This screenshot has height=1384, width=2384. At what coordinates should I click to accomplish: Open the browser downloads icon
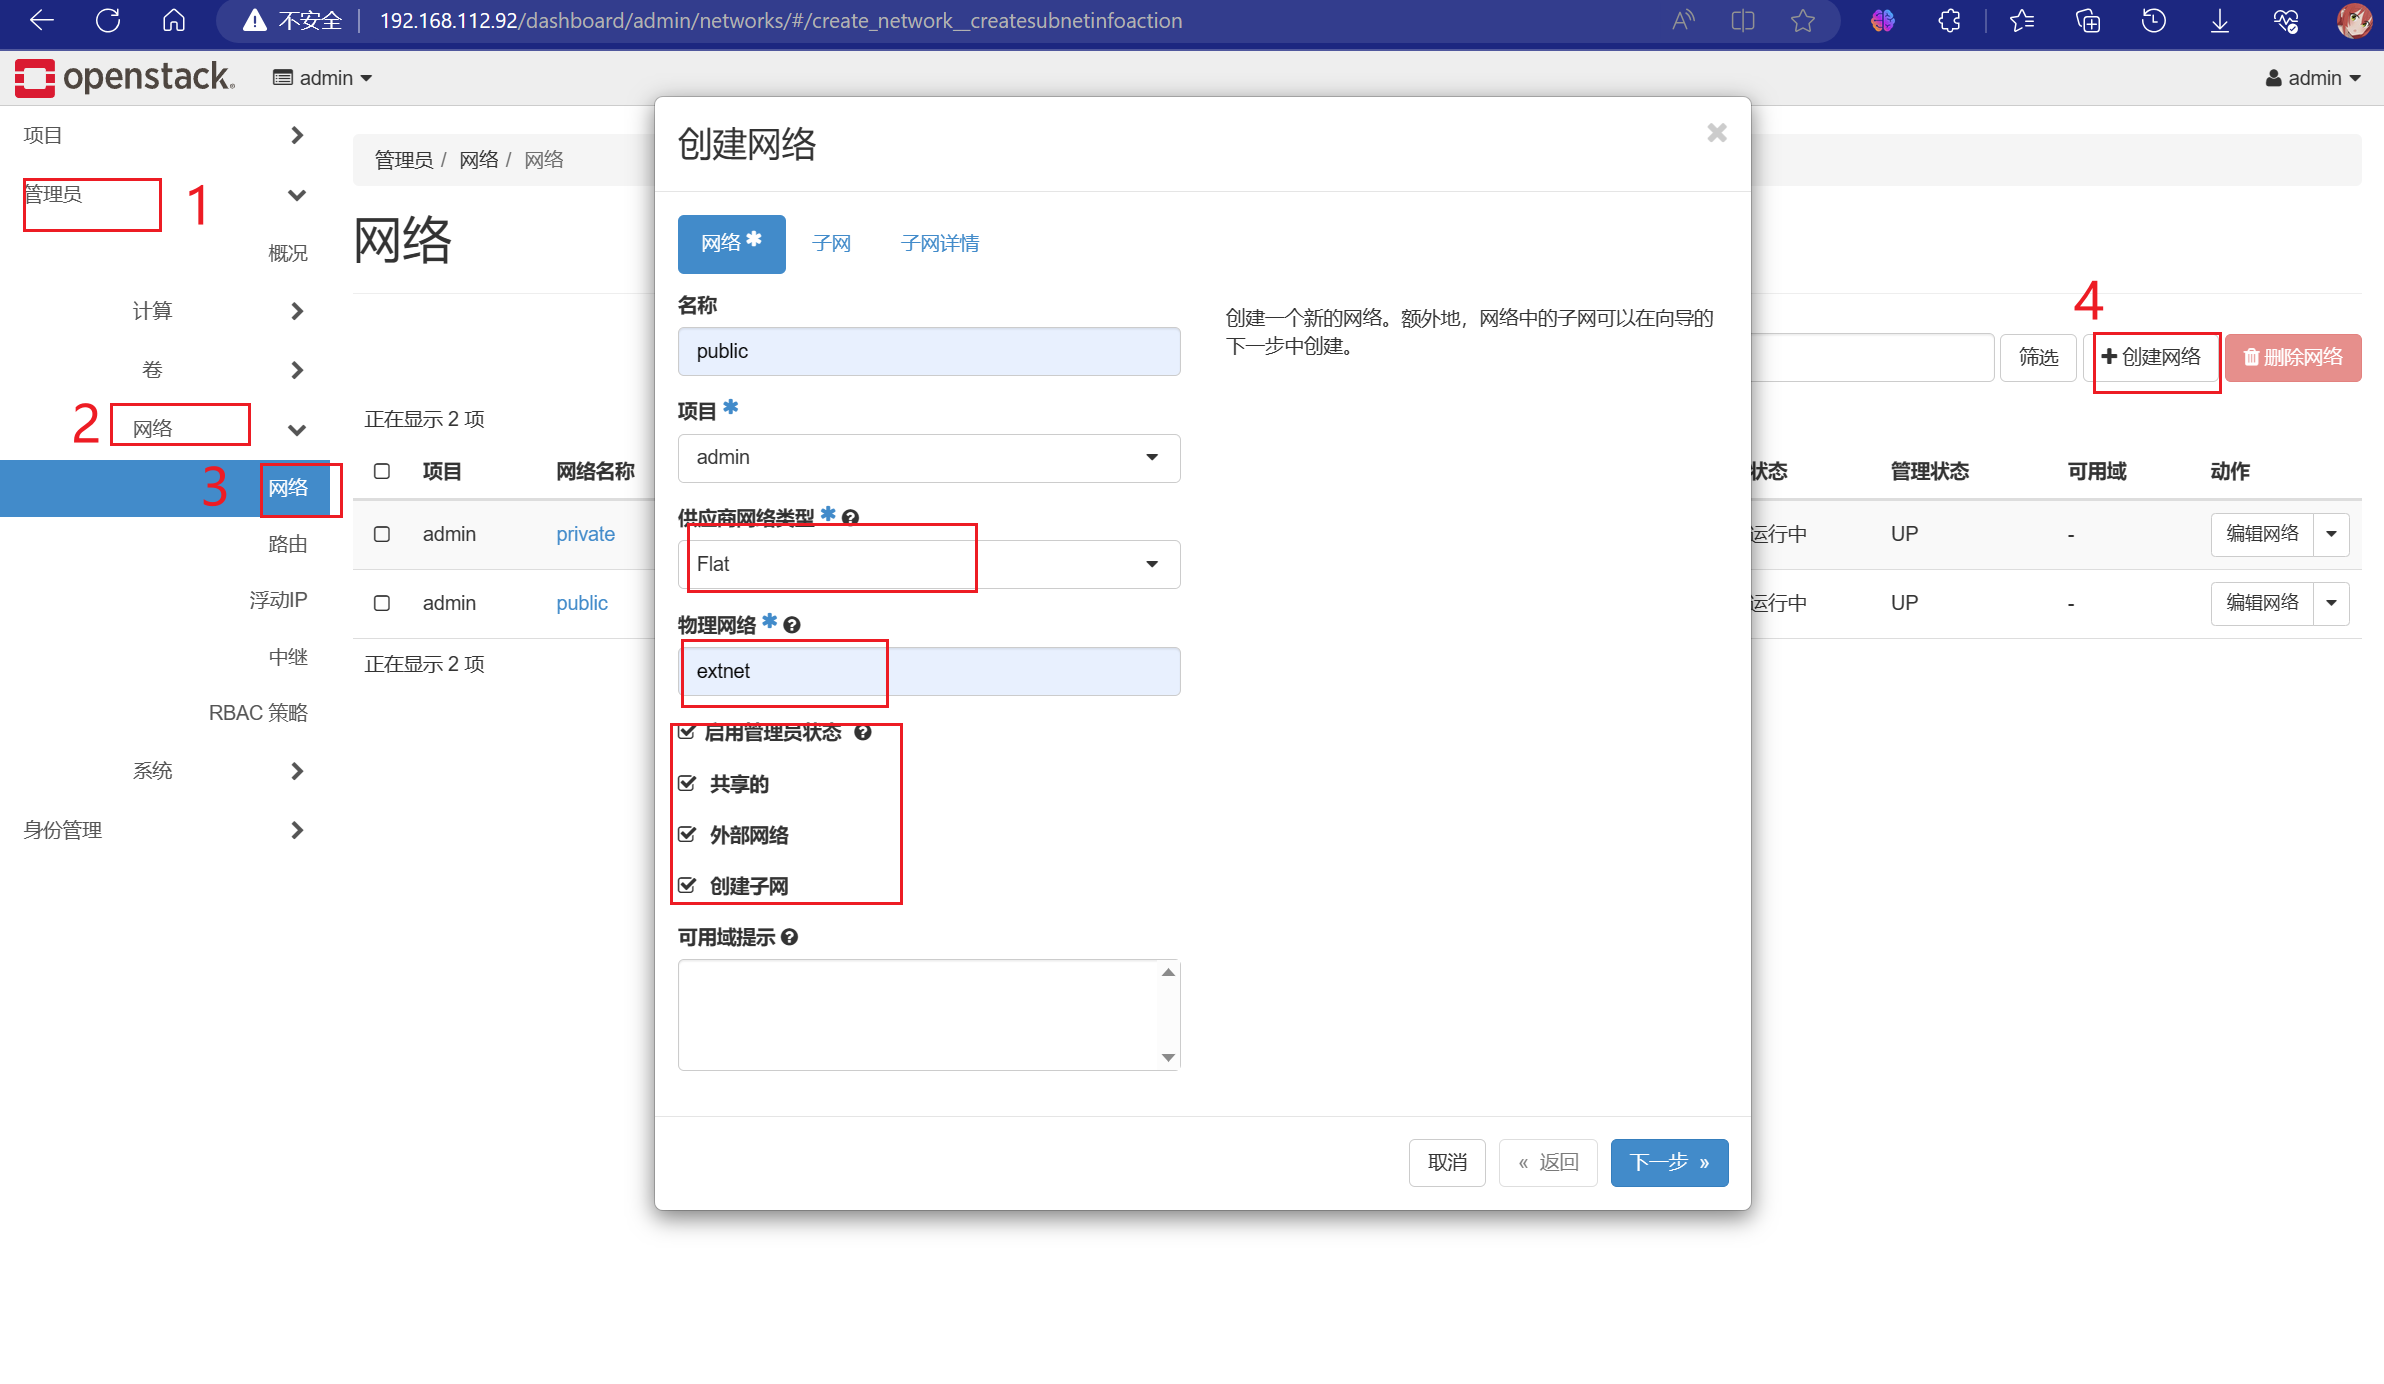(2219, 20)
